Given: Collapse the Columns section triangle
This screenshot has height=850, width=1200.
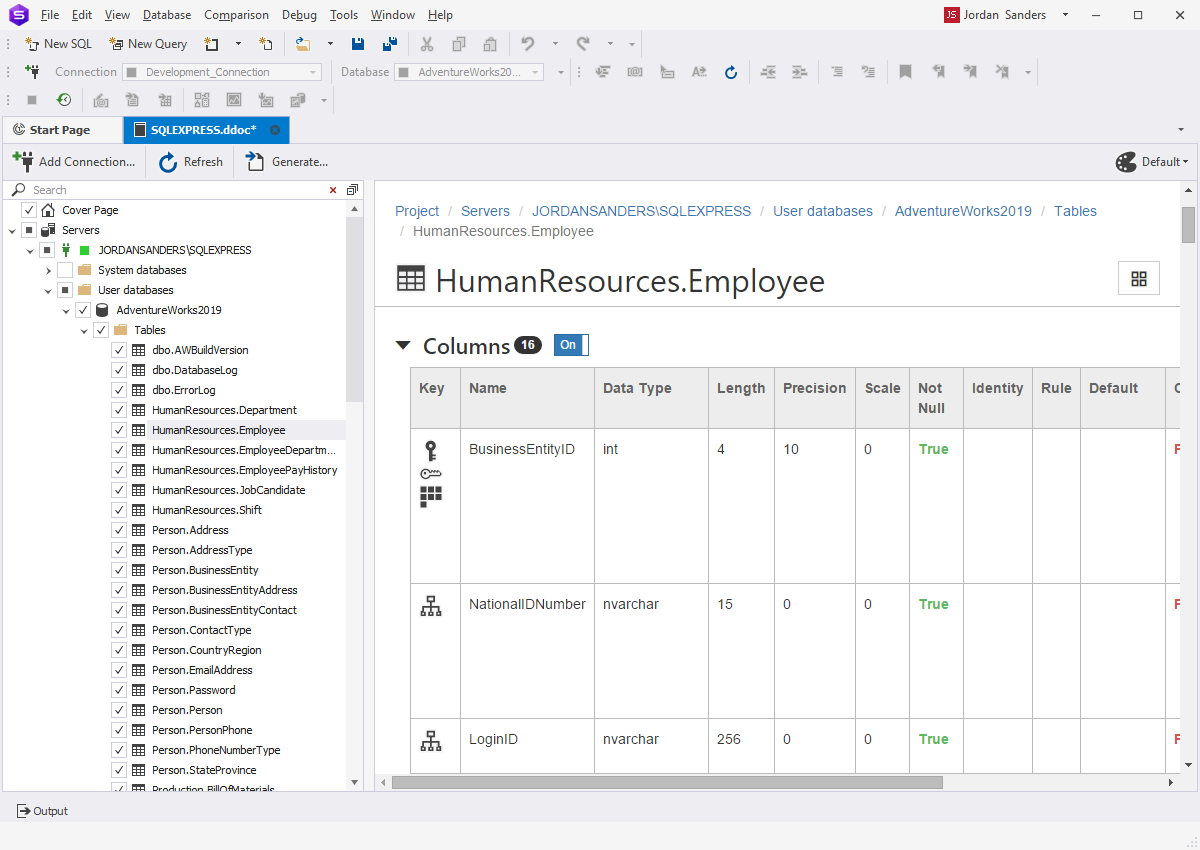Looking at the screenshot, I should (x=403, y=346).
